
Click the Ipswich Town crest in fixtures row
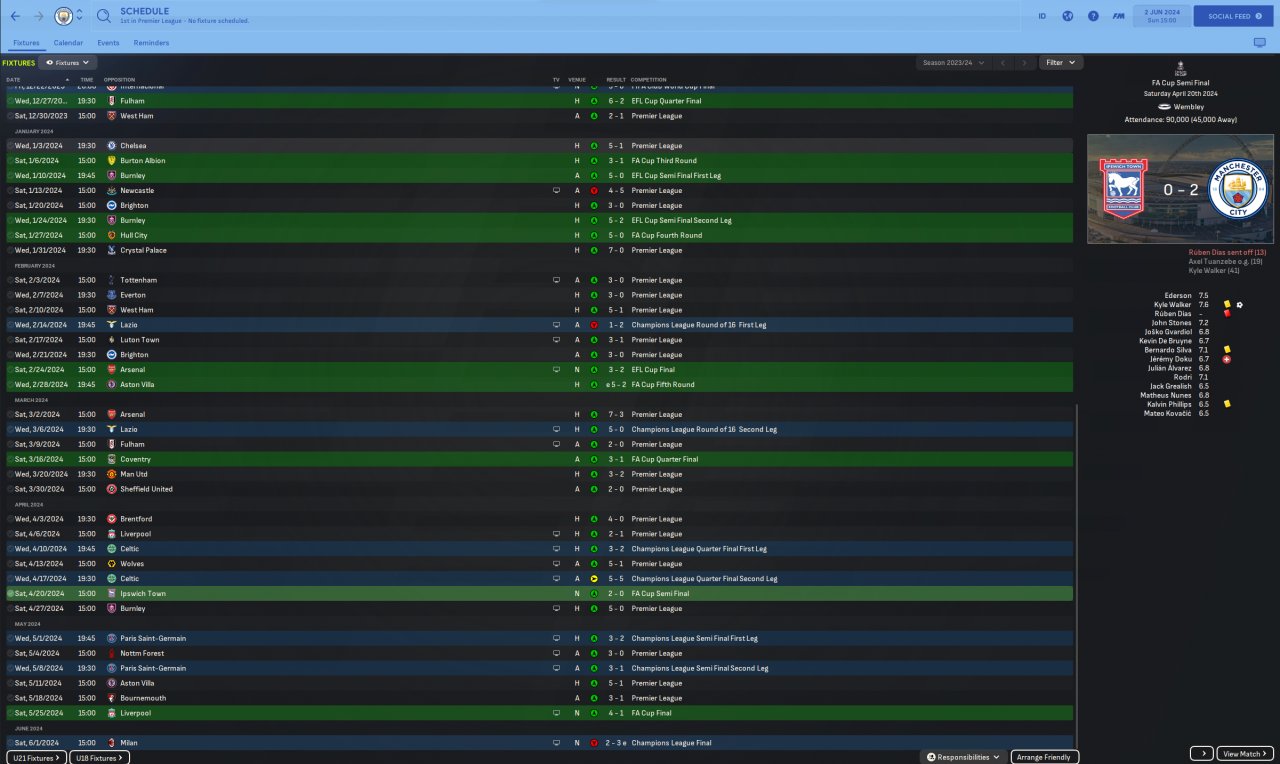(x=112, y=594)
